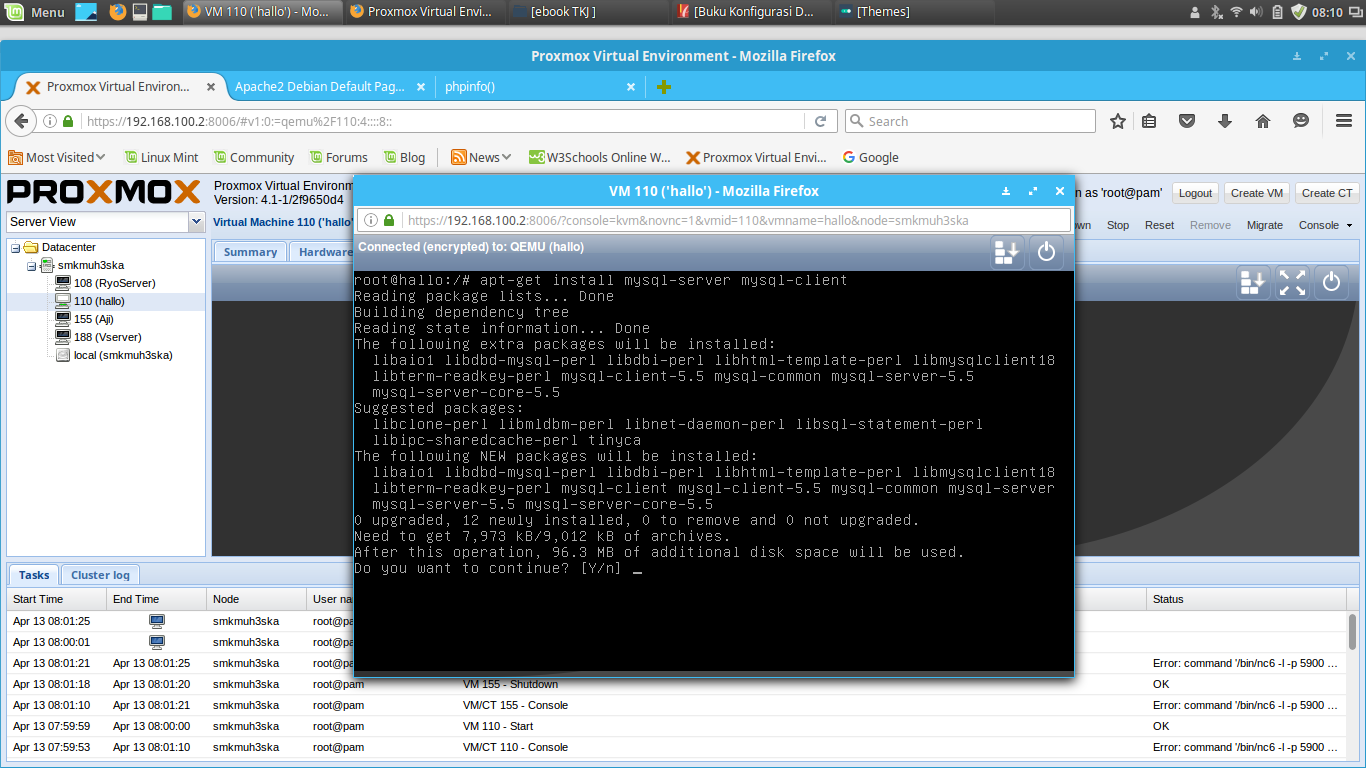Image resolution: width=1366 pixels, height=768 pixels.
Task: Click the power icon in background Proxmox console
Action: click(1331, 282)
